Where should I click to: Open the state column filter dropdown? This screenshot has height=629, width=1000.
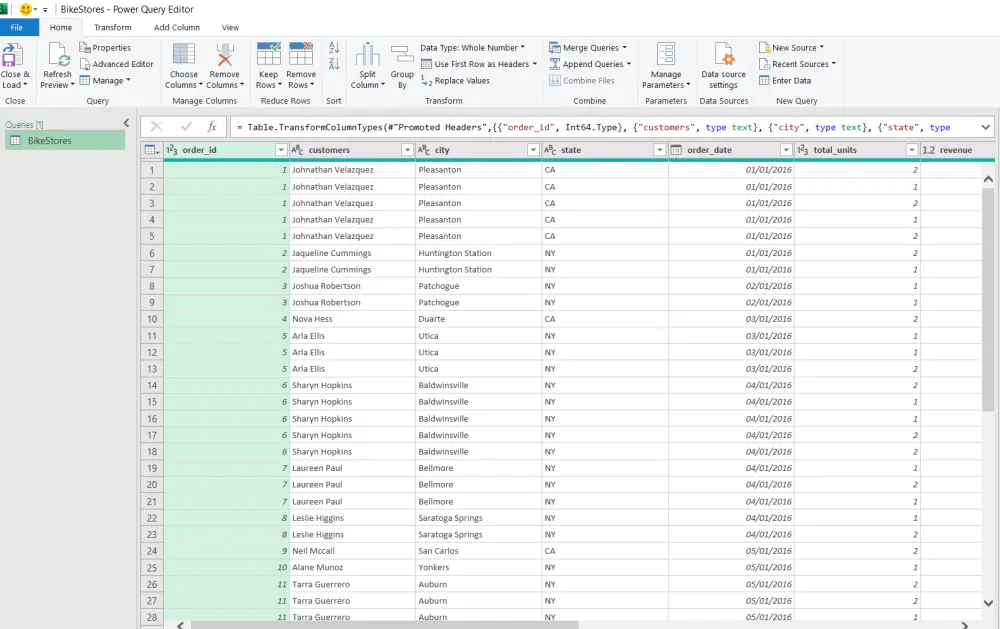coord(660,150)
